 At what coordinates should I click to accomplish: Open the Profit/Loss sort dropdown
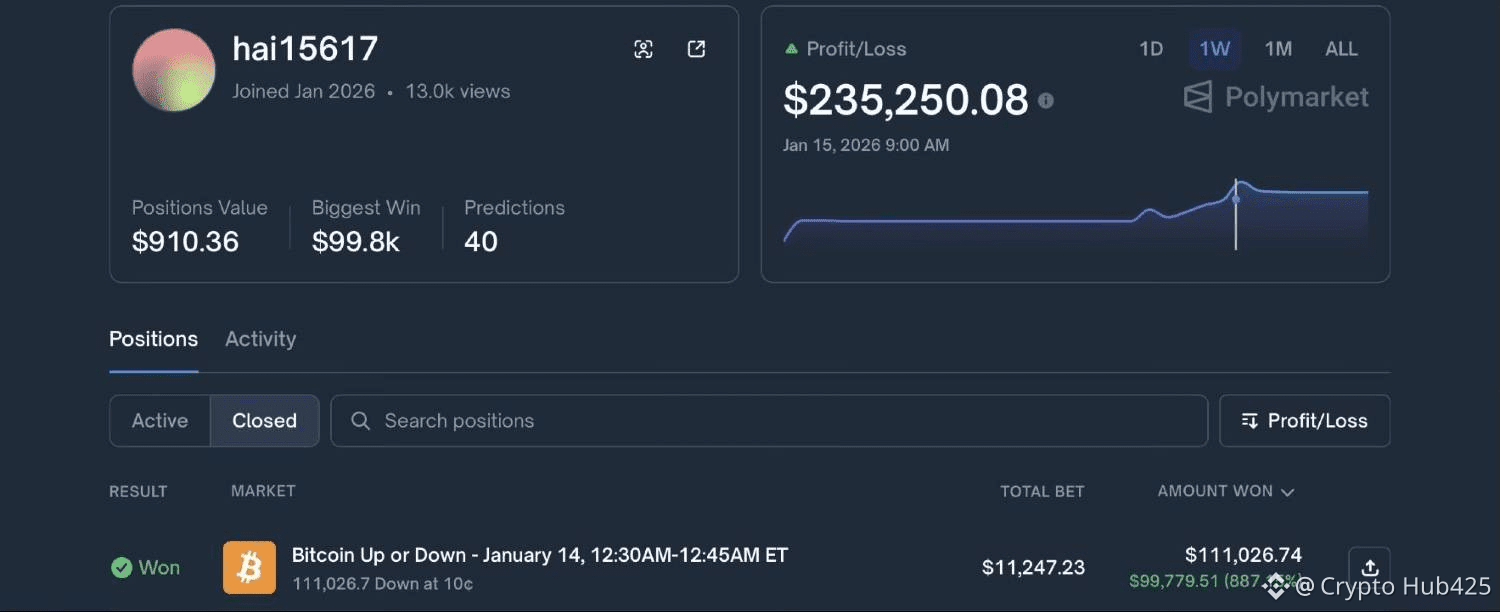click(1304, 421)
